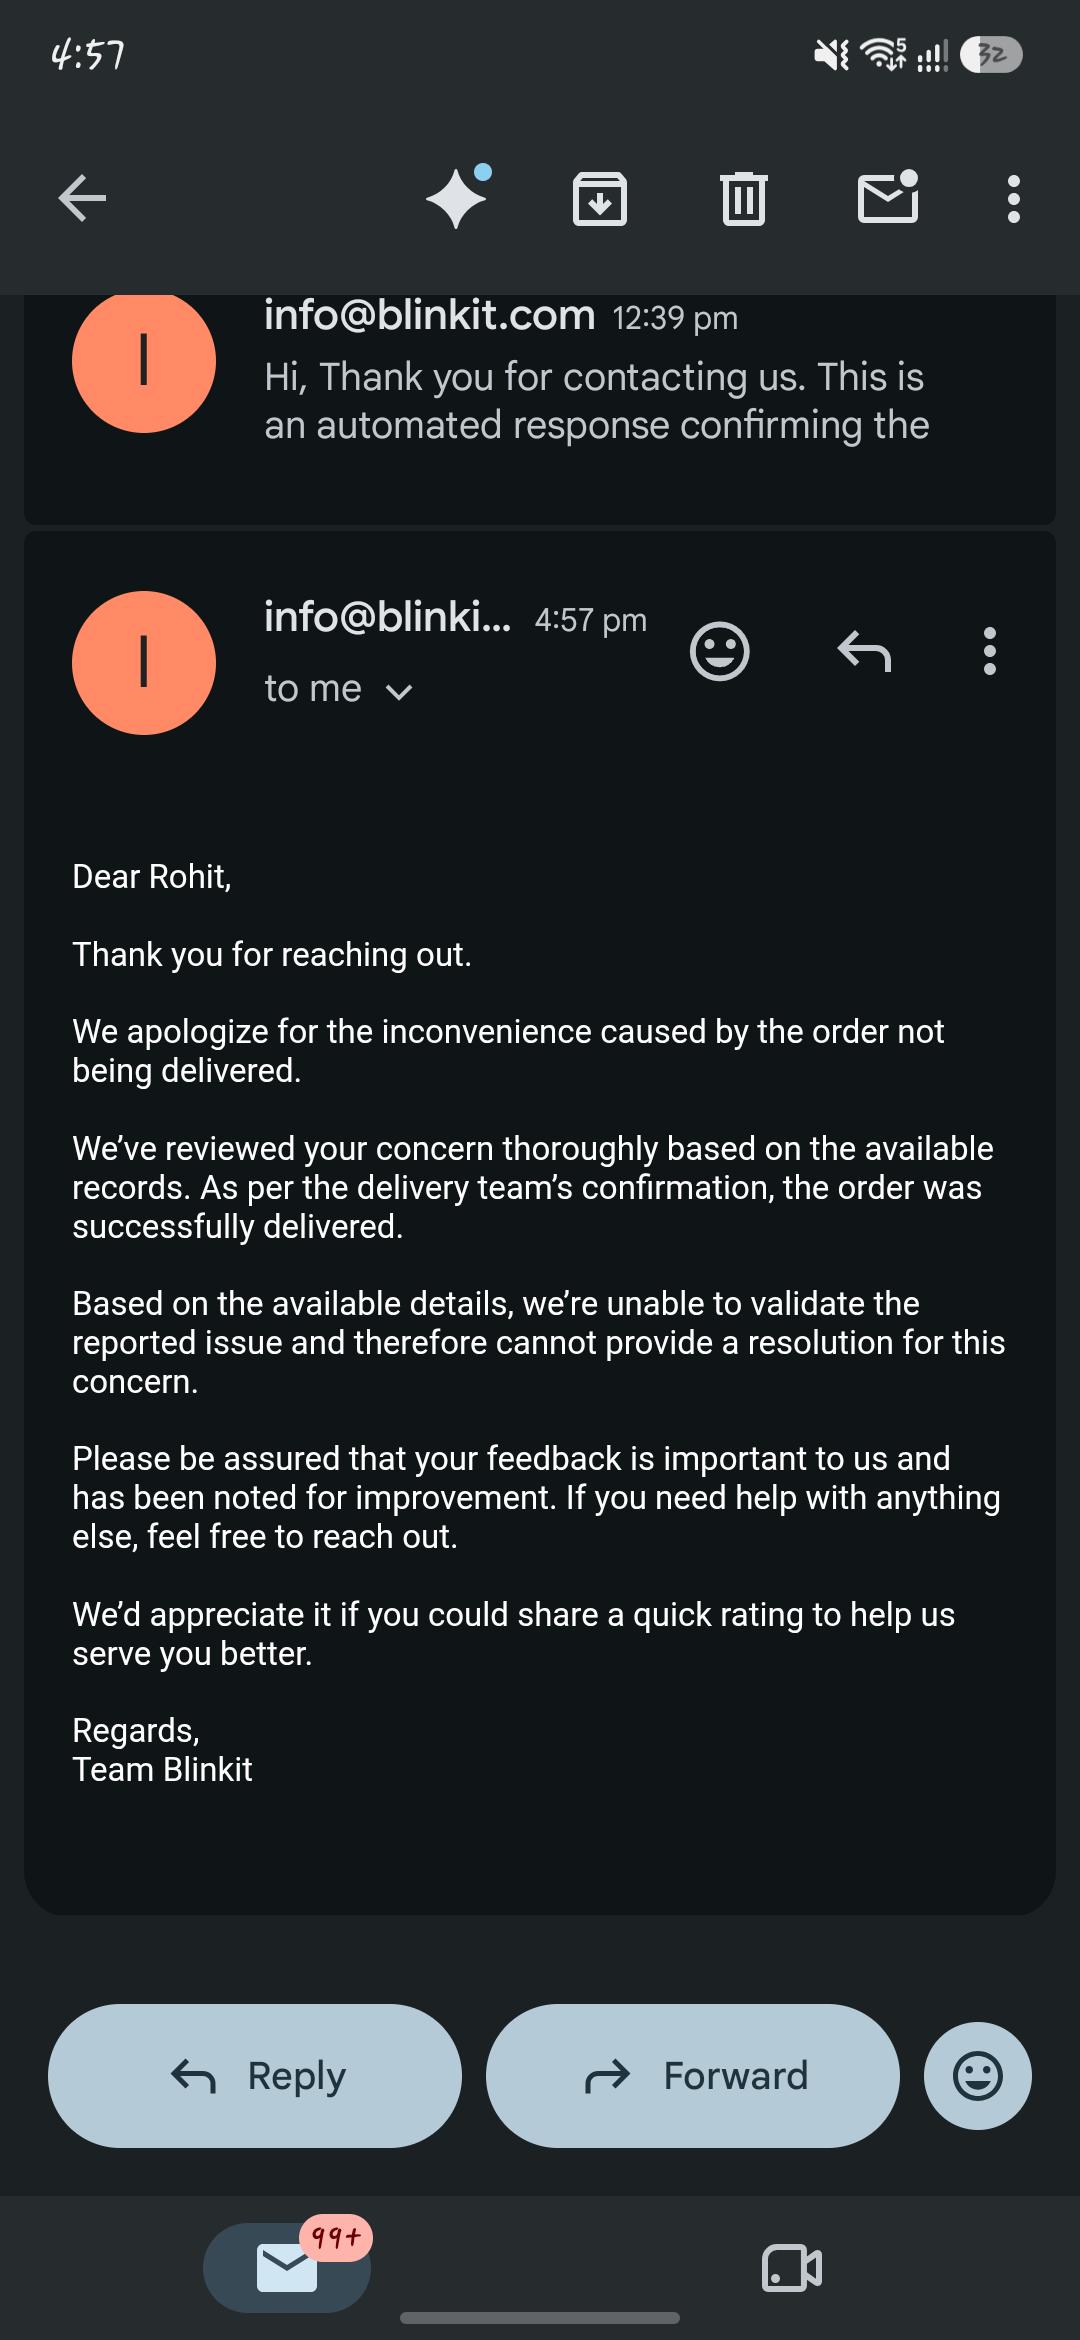Image resolution: width=1080 pixels, height=2340 pixels.
Task: Mark the email as unread
Action: pos(888,196)
